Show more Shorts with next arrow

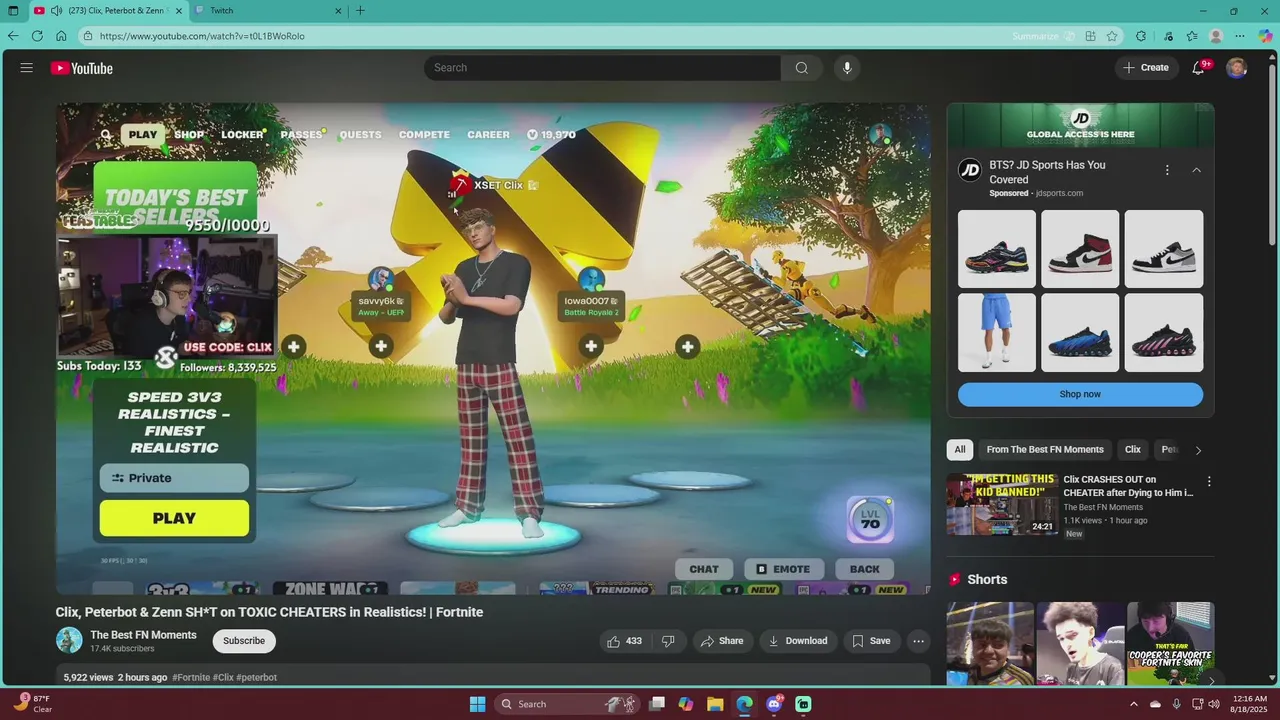click(x=1211, y=680)
